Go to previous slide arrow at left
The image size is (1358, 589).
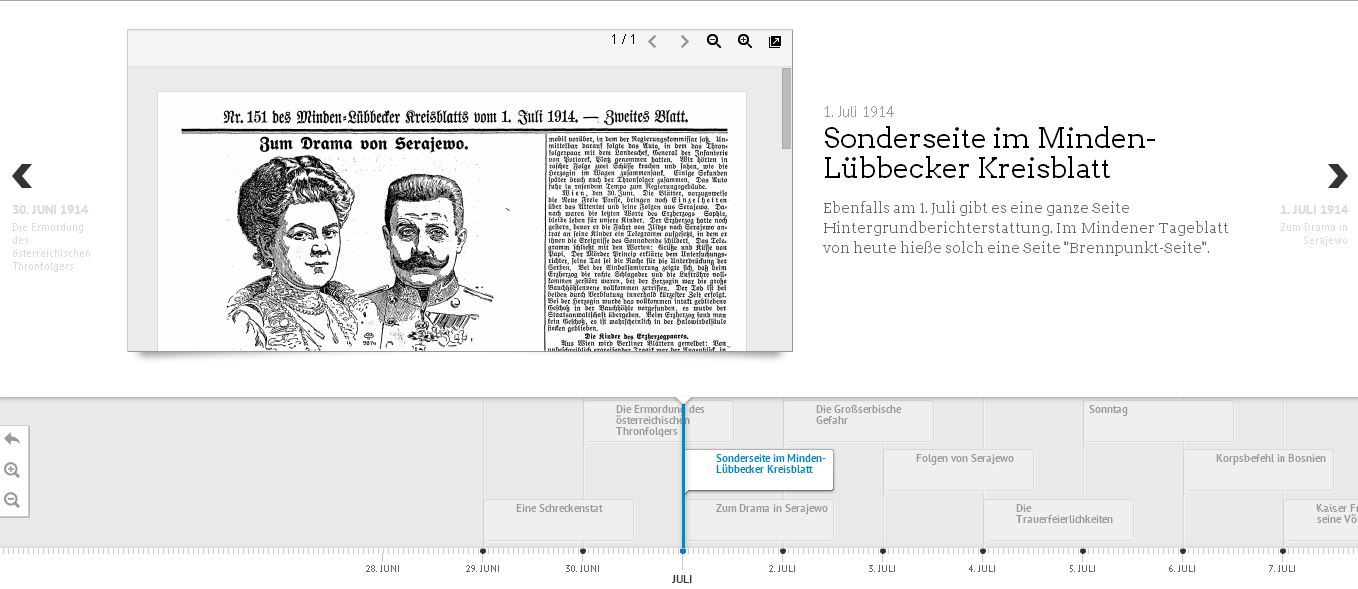(22, 177)
